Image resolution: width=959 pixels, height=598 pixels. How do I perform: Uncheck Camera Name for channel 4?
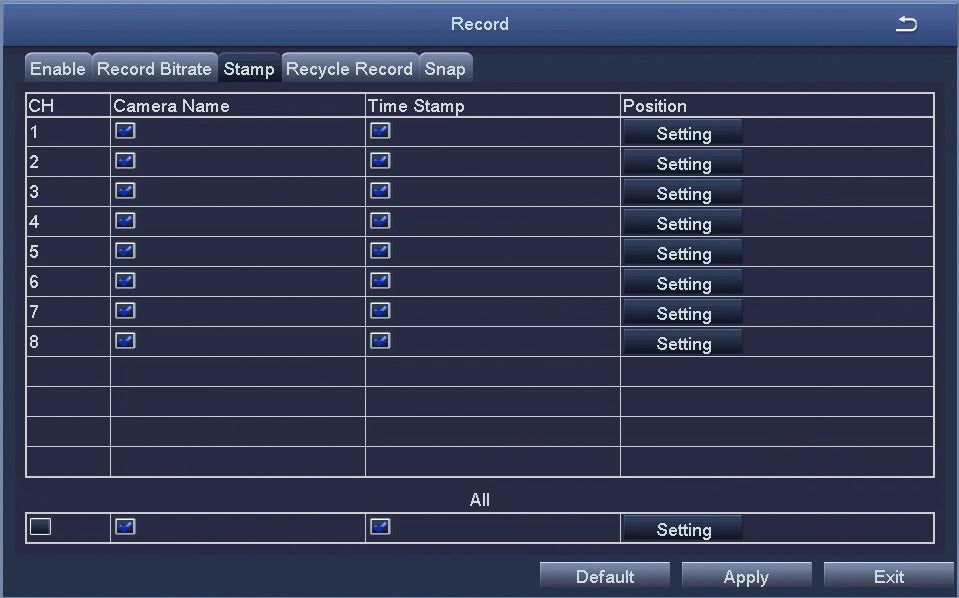click(x=125, y=221)
